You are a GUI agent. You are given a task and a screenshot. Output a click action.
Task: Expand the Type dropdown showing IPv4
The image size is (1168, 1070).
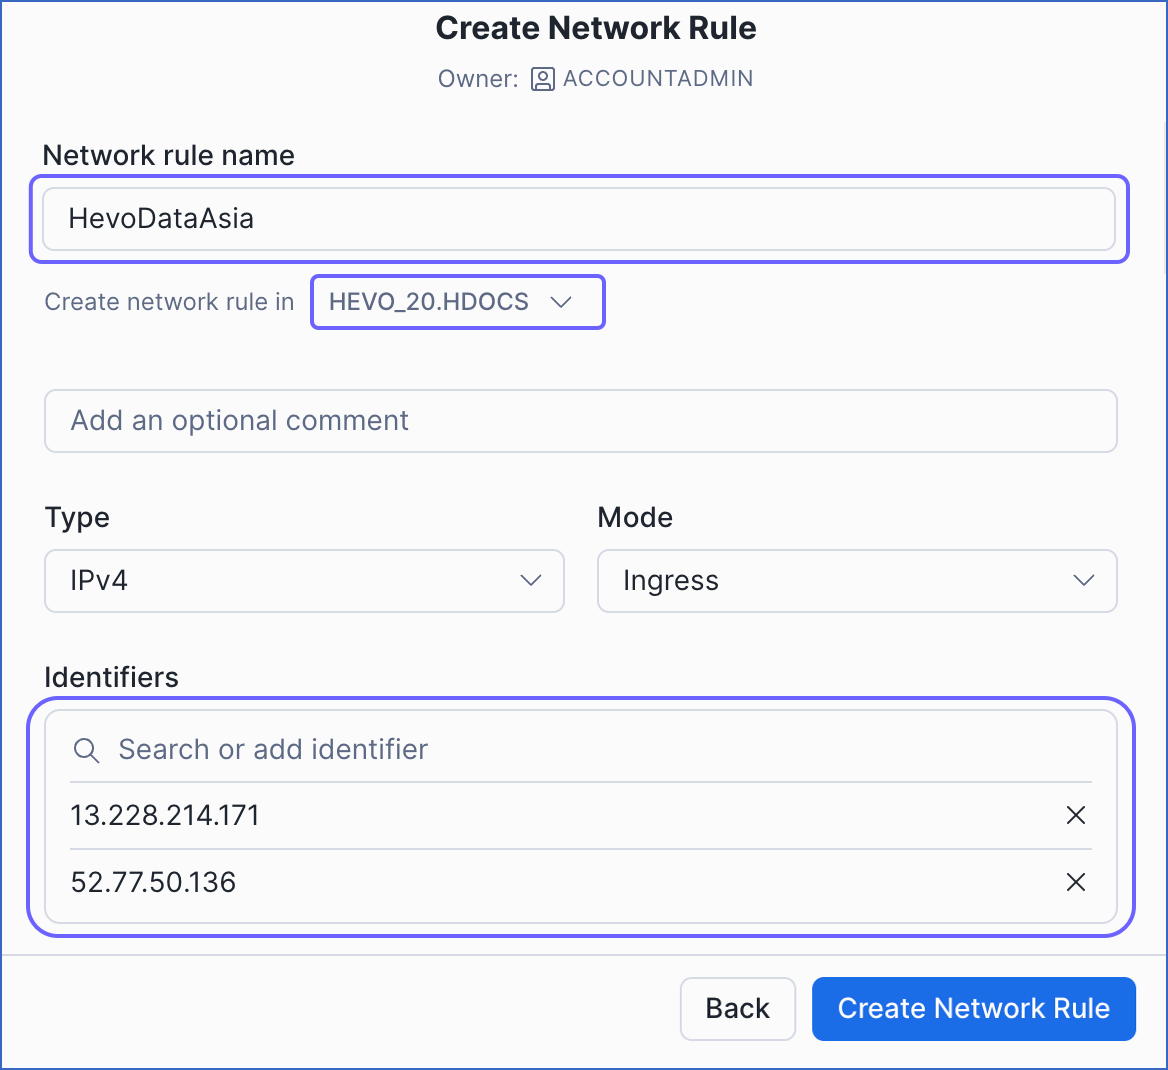tap(304, 581)
